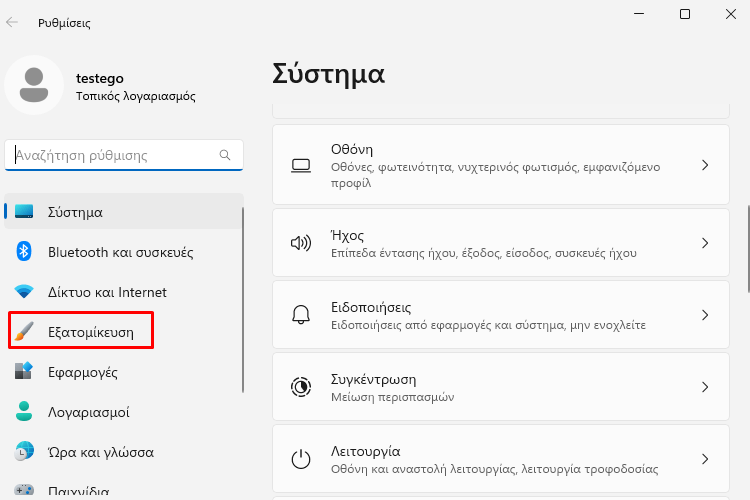
Task: Open the testego account profile
Action: [100, 86]
